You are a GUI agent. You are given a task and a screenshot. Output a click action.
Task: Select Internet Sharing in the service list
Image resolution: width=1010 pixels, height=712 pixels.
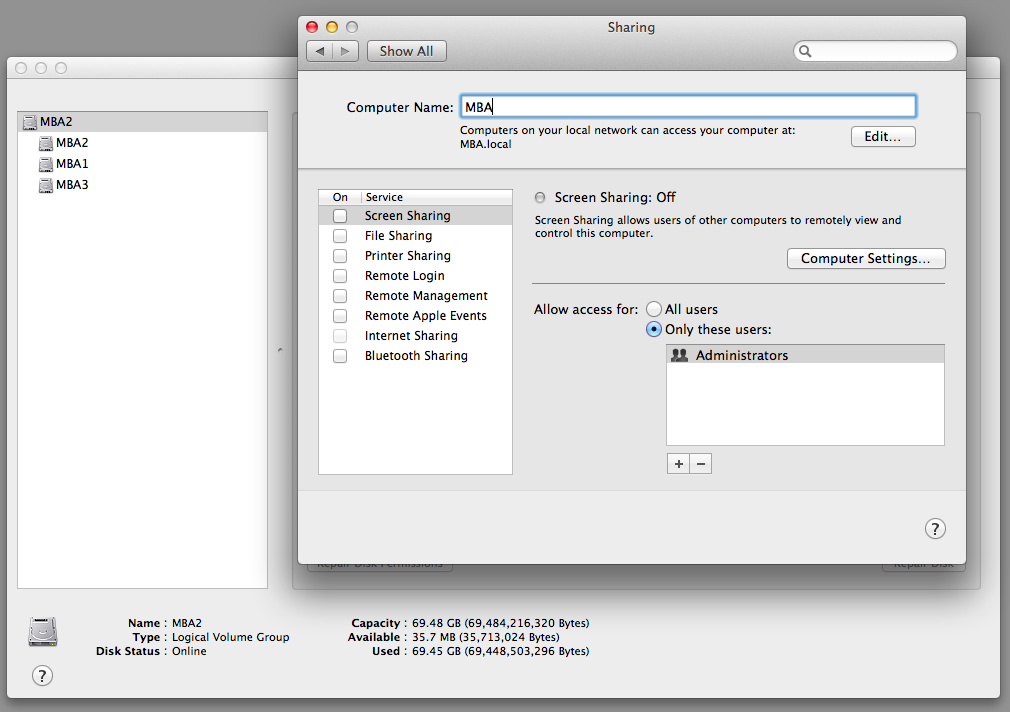point(415,336)
